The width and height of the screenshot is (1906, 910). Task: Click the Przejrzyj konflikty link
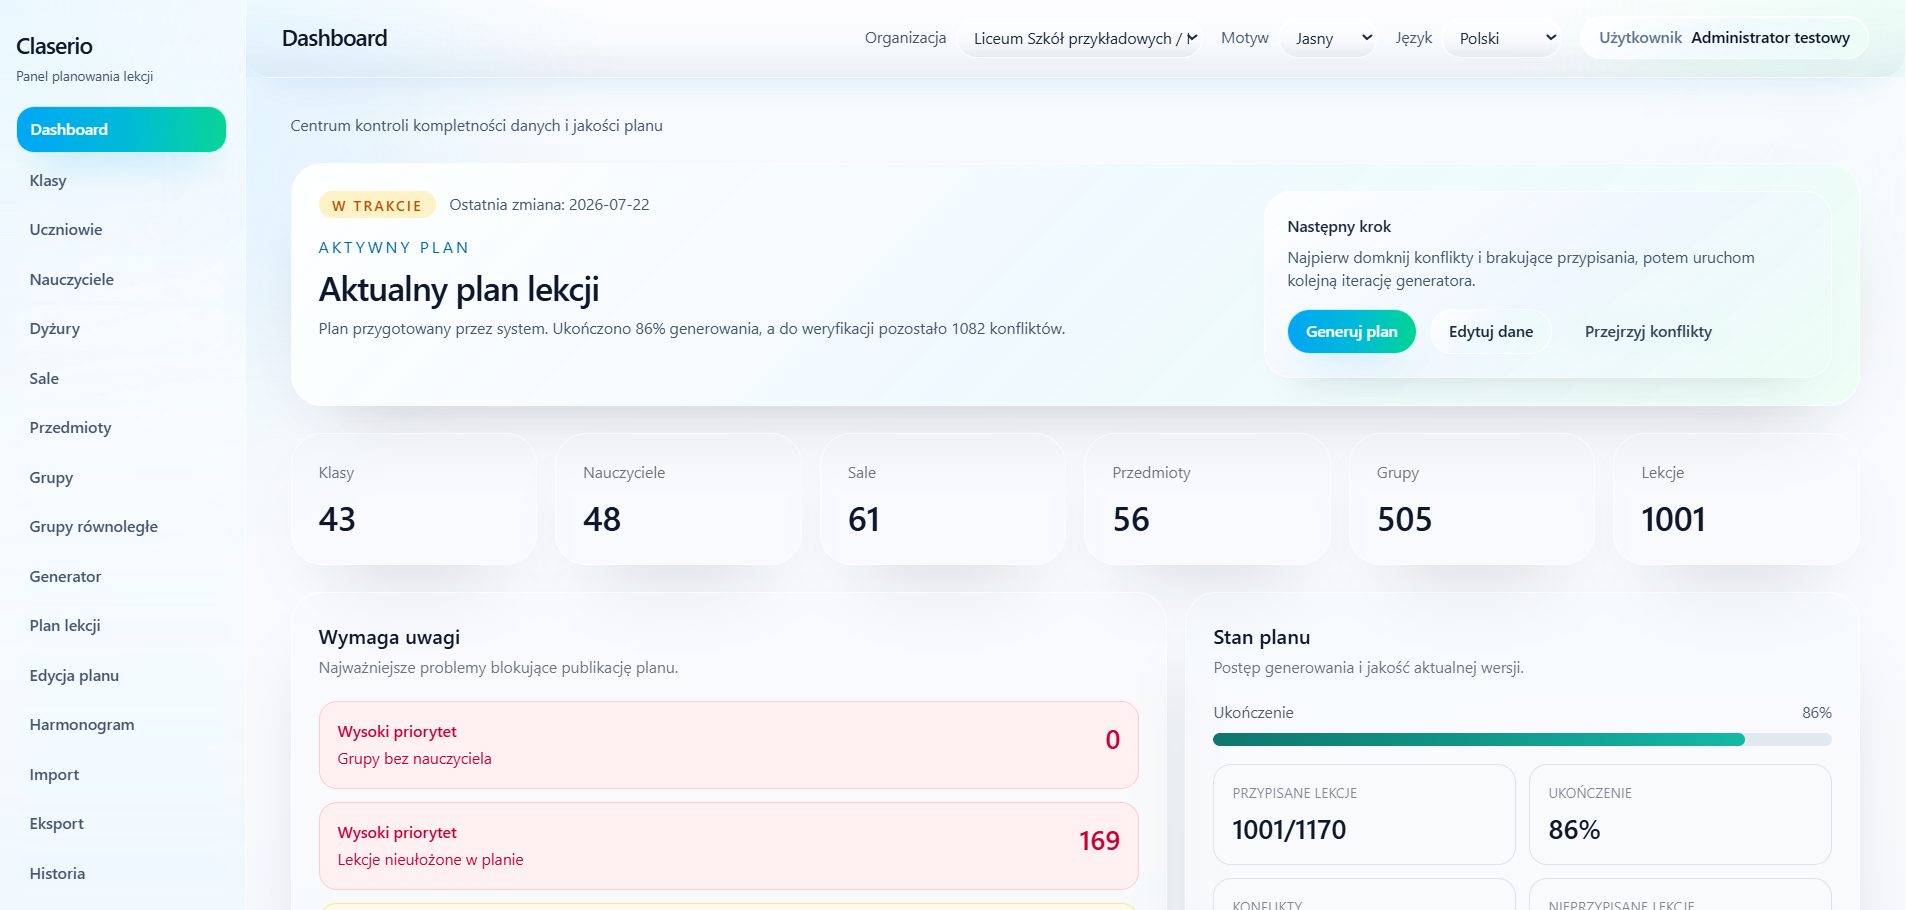coord(1648,332)
